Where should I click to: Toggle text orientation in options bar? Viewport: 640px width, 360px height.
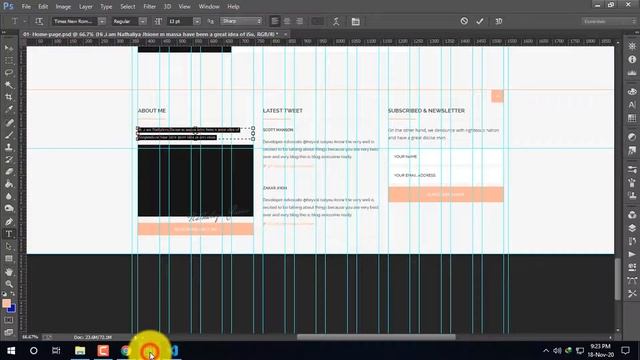39,21
